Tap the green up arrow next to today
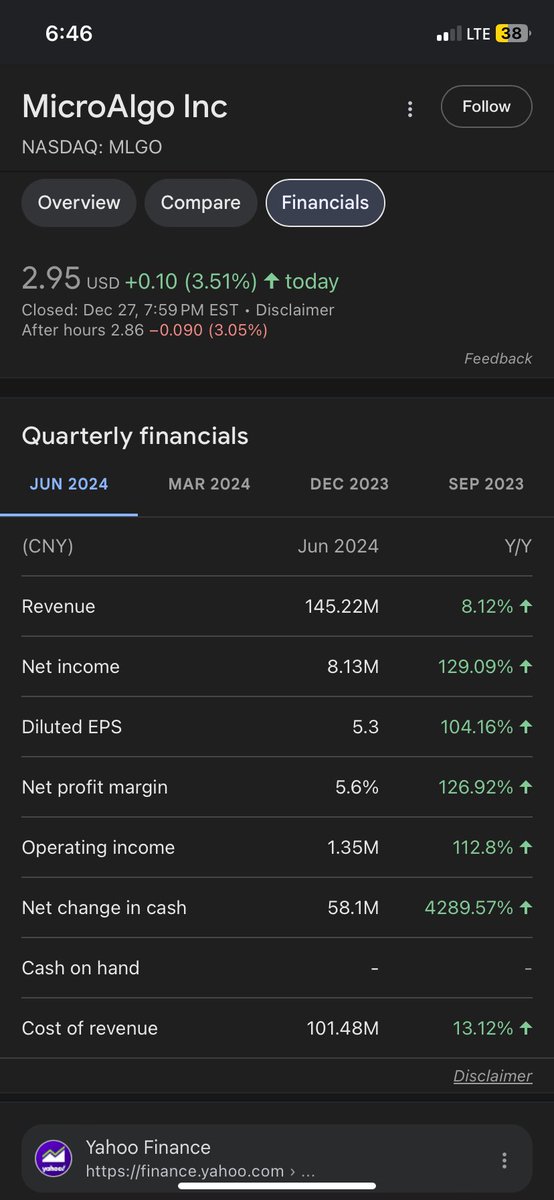This screenshot has width=554, height=1200. pyautogui.click(x=272, y=281)
